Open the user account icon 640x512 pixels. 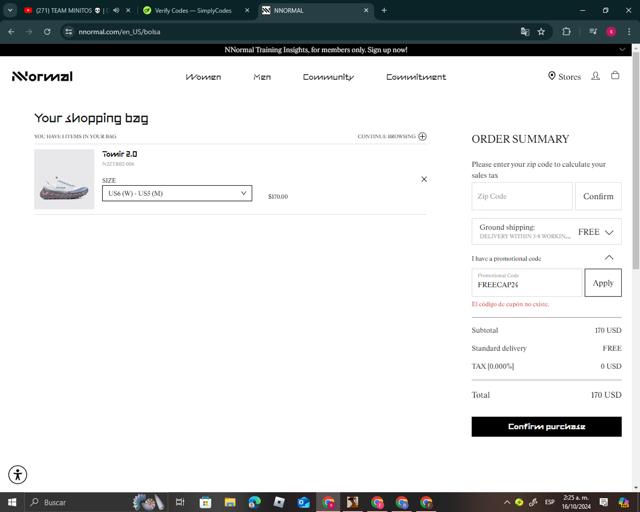[596, 76]
